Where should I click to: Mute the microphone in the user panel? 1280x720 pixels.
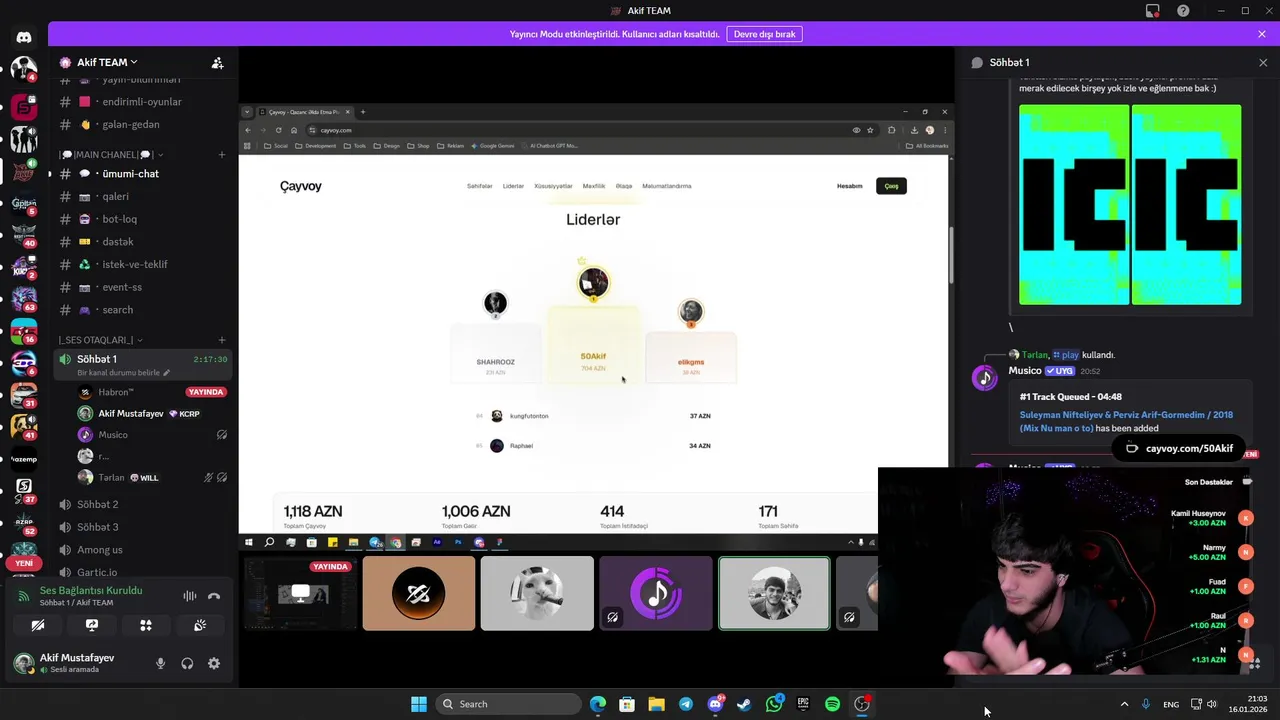[x=160, y=663]
